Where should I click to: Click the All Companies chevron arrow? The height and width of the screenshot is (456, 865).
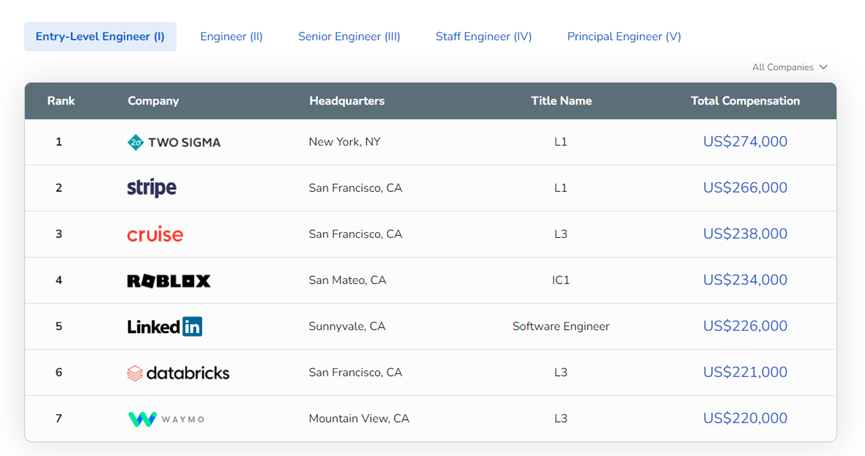(823, 67)
